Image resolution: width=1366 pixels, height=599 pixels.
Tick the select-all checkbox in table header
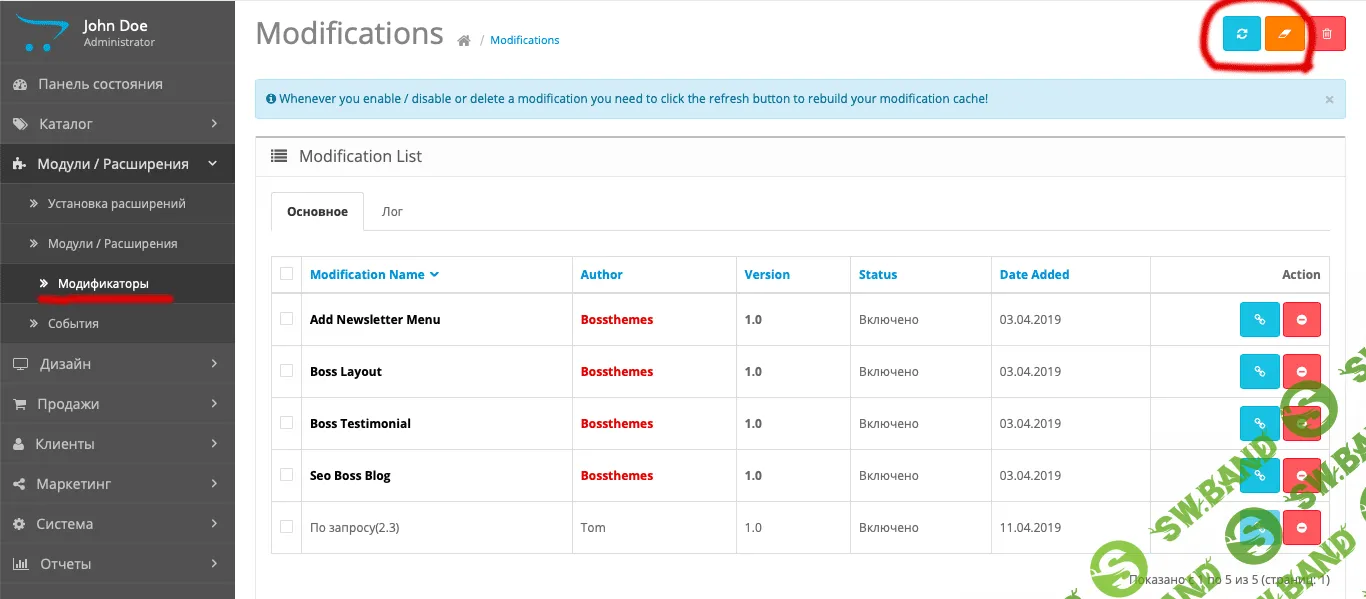[287, 274]
